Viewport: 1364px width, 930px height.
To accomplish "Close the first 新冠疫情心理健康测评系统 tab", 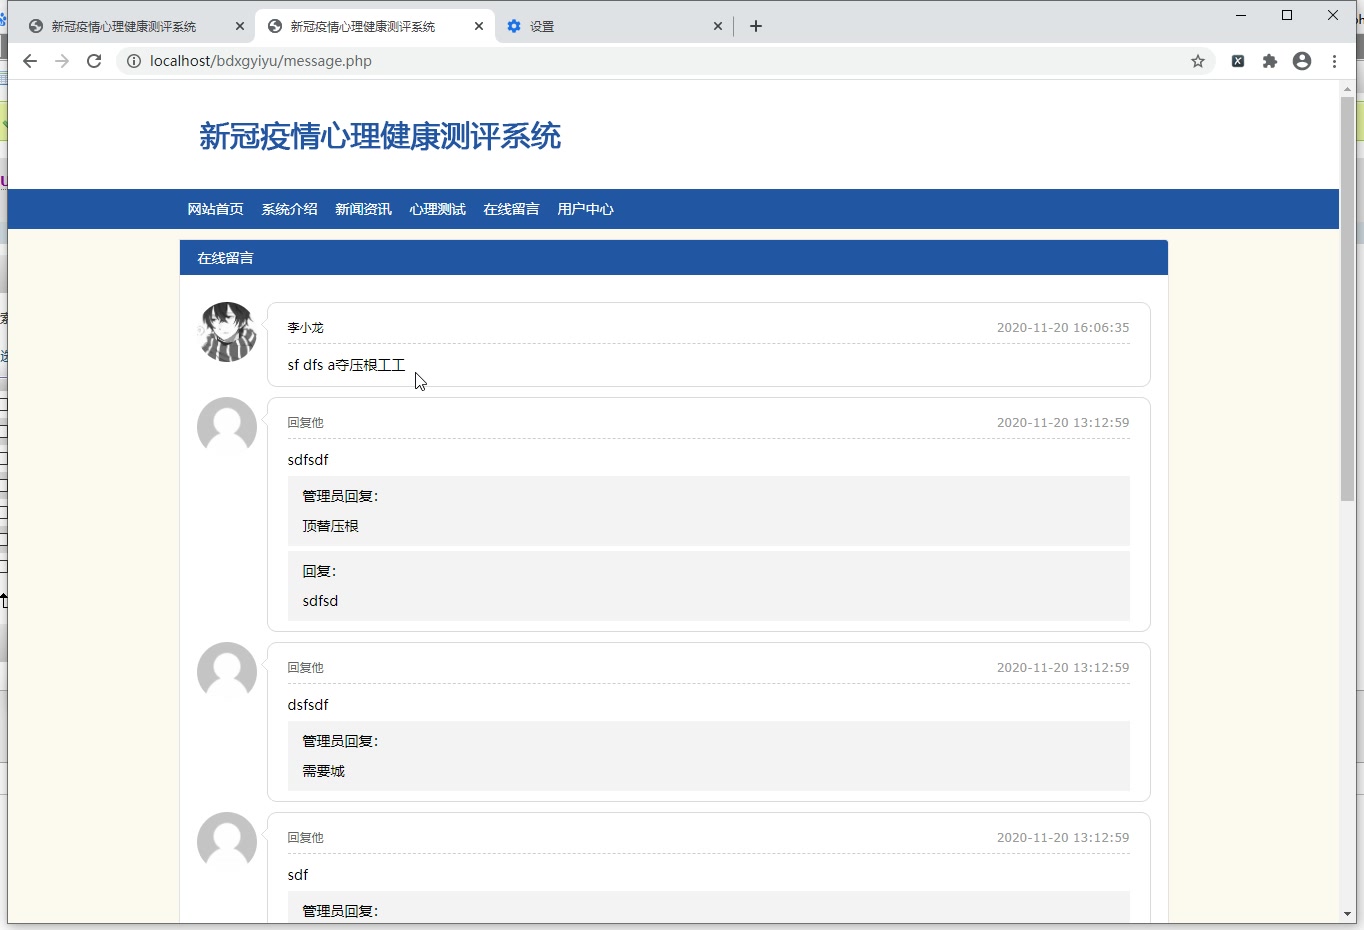I will pos(240,26).
